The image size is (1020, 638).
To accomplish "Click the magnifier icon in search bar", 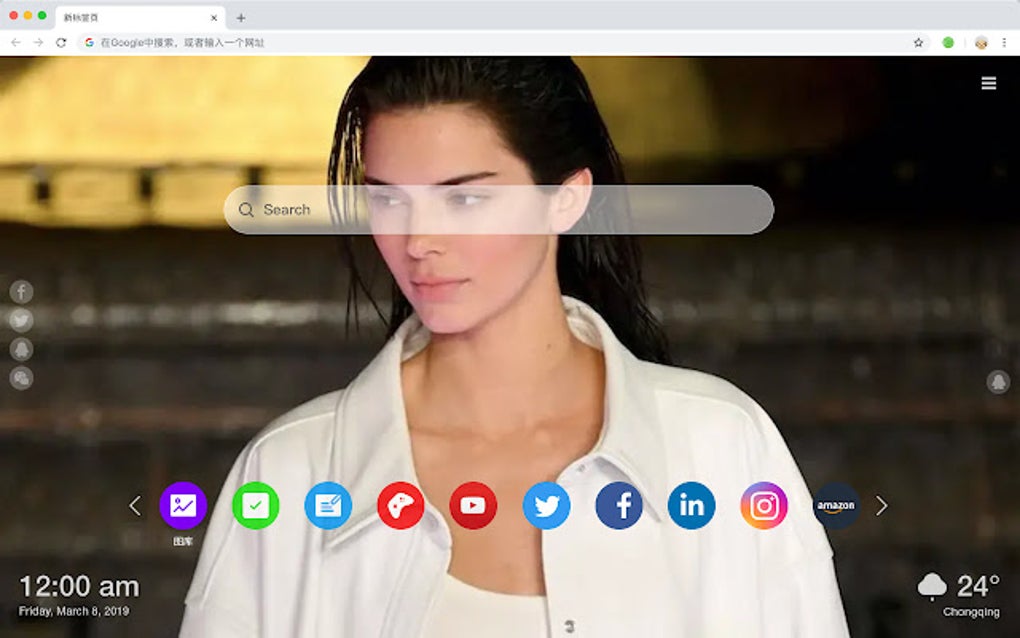I will pos(246,209).
